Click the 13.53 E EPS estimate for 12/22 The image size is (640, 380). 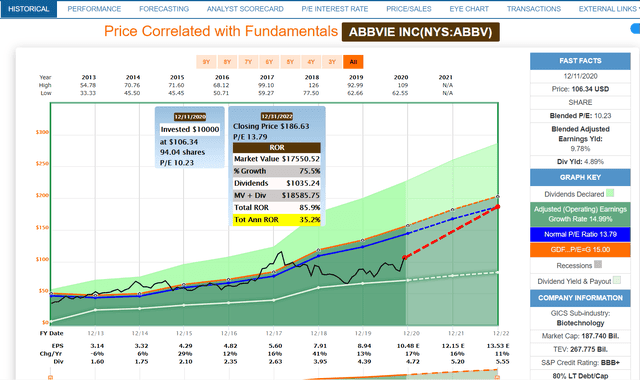tap(498, 346)
